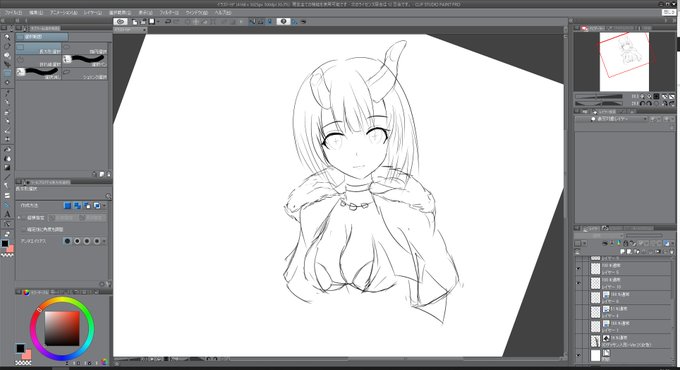Choose the Erase selection sub tool
The height and width of the screenshot is (370, 680).
[39, 73]
